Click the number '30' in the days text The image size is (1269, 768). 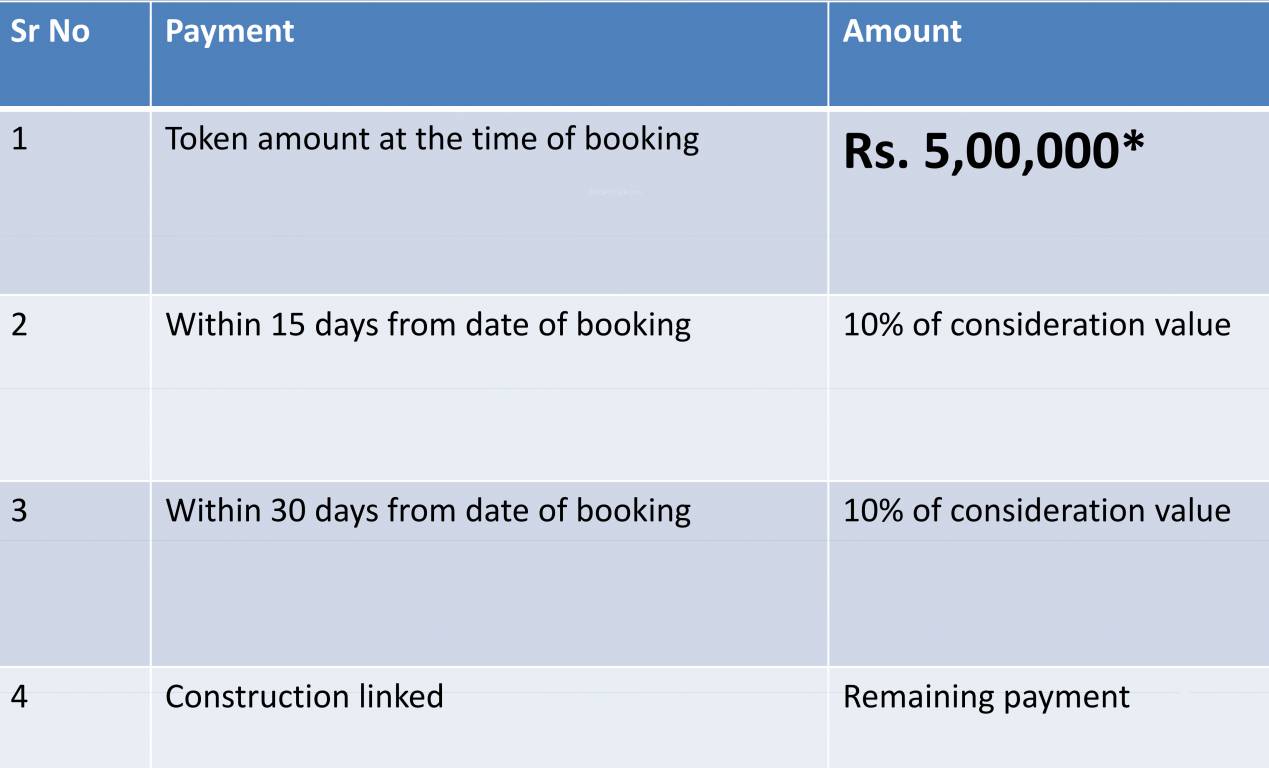pyautogui.click(x=287, y=510)
